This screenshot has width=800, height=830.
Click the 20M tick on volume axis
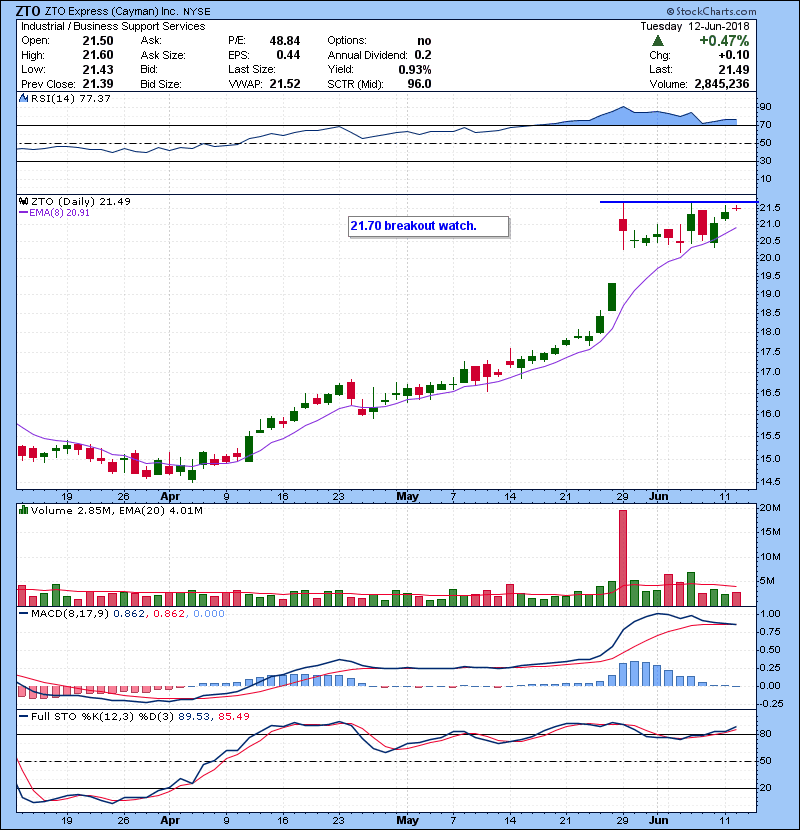pyautogui.click(x=770, y=508)
